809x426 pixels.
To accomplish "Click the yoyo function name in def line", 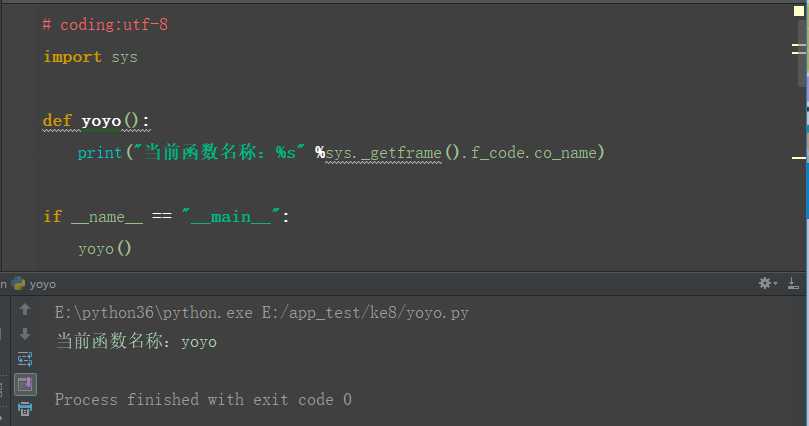I will tap(101, 121).
